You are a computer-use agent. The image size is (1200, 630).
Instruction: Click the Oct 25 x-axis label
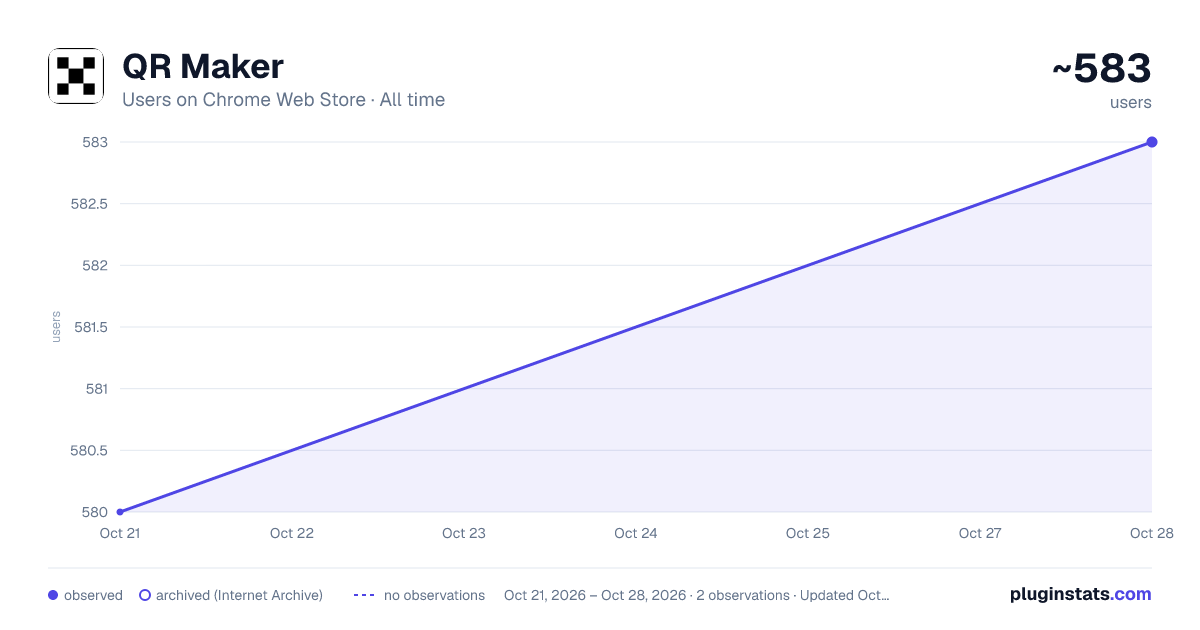pyautogui.click(x=808, y=533)
